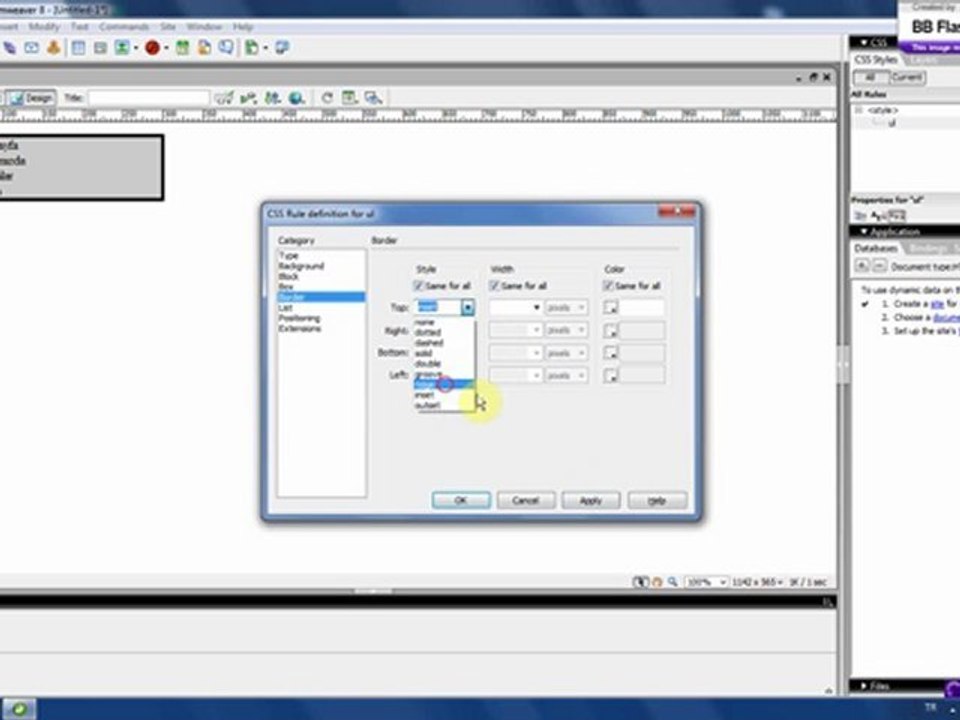Viewport: 960px width, 720px height.
Task: Open the Flash media dropdown arrow
Action: tap(166, 48)
